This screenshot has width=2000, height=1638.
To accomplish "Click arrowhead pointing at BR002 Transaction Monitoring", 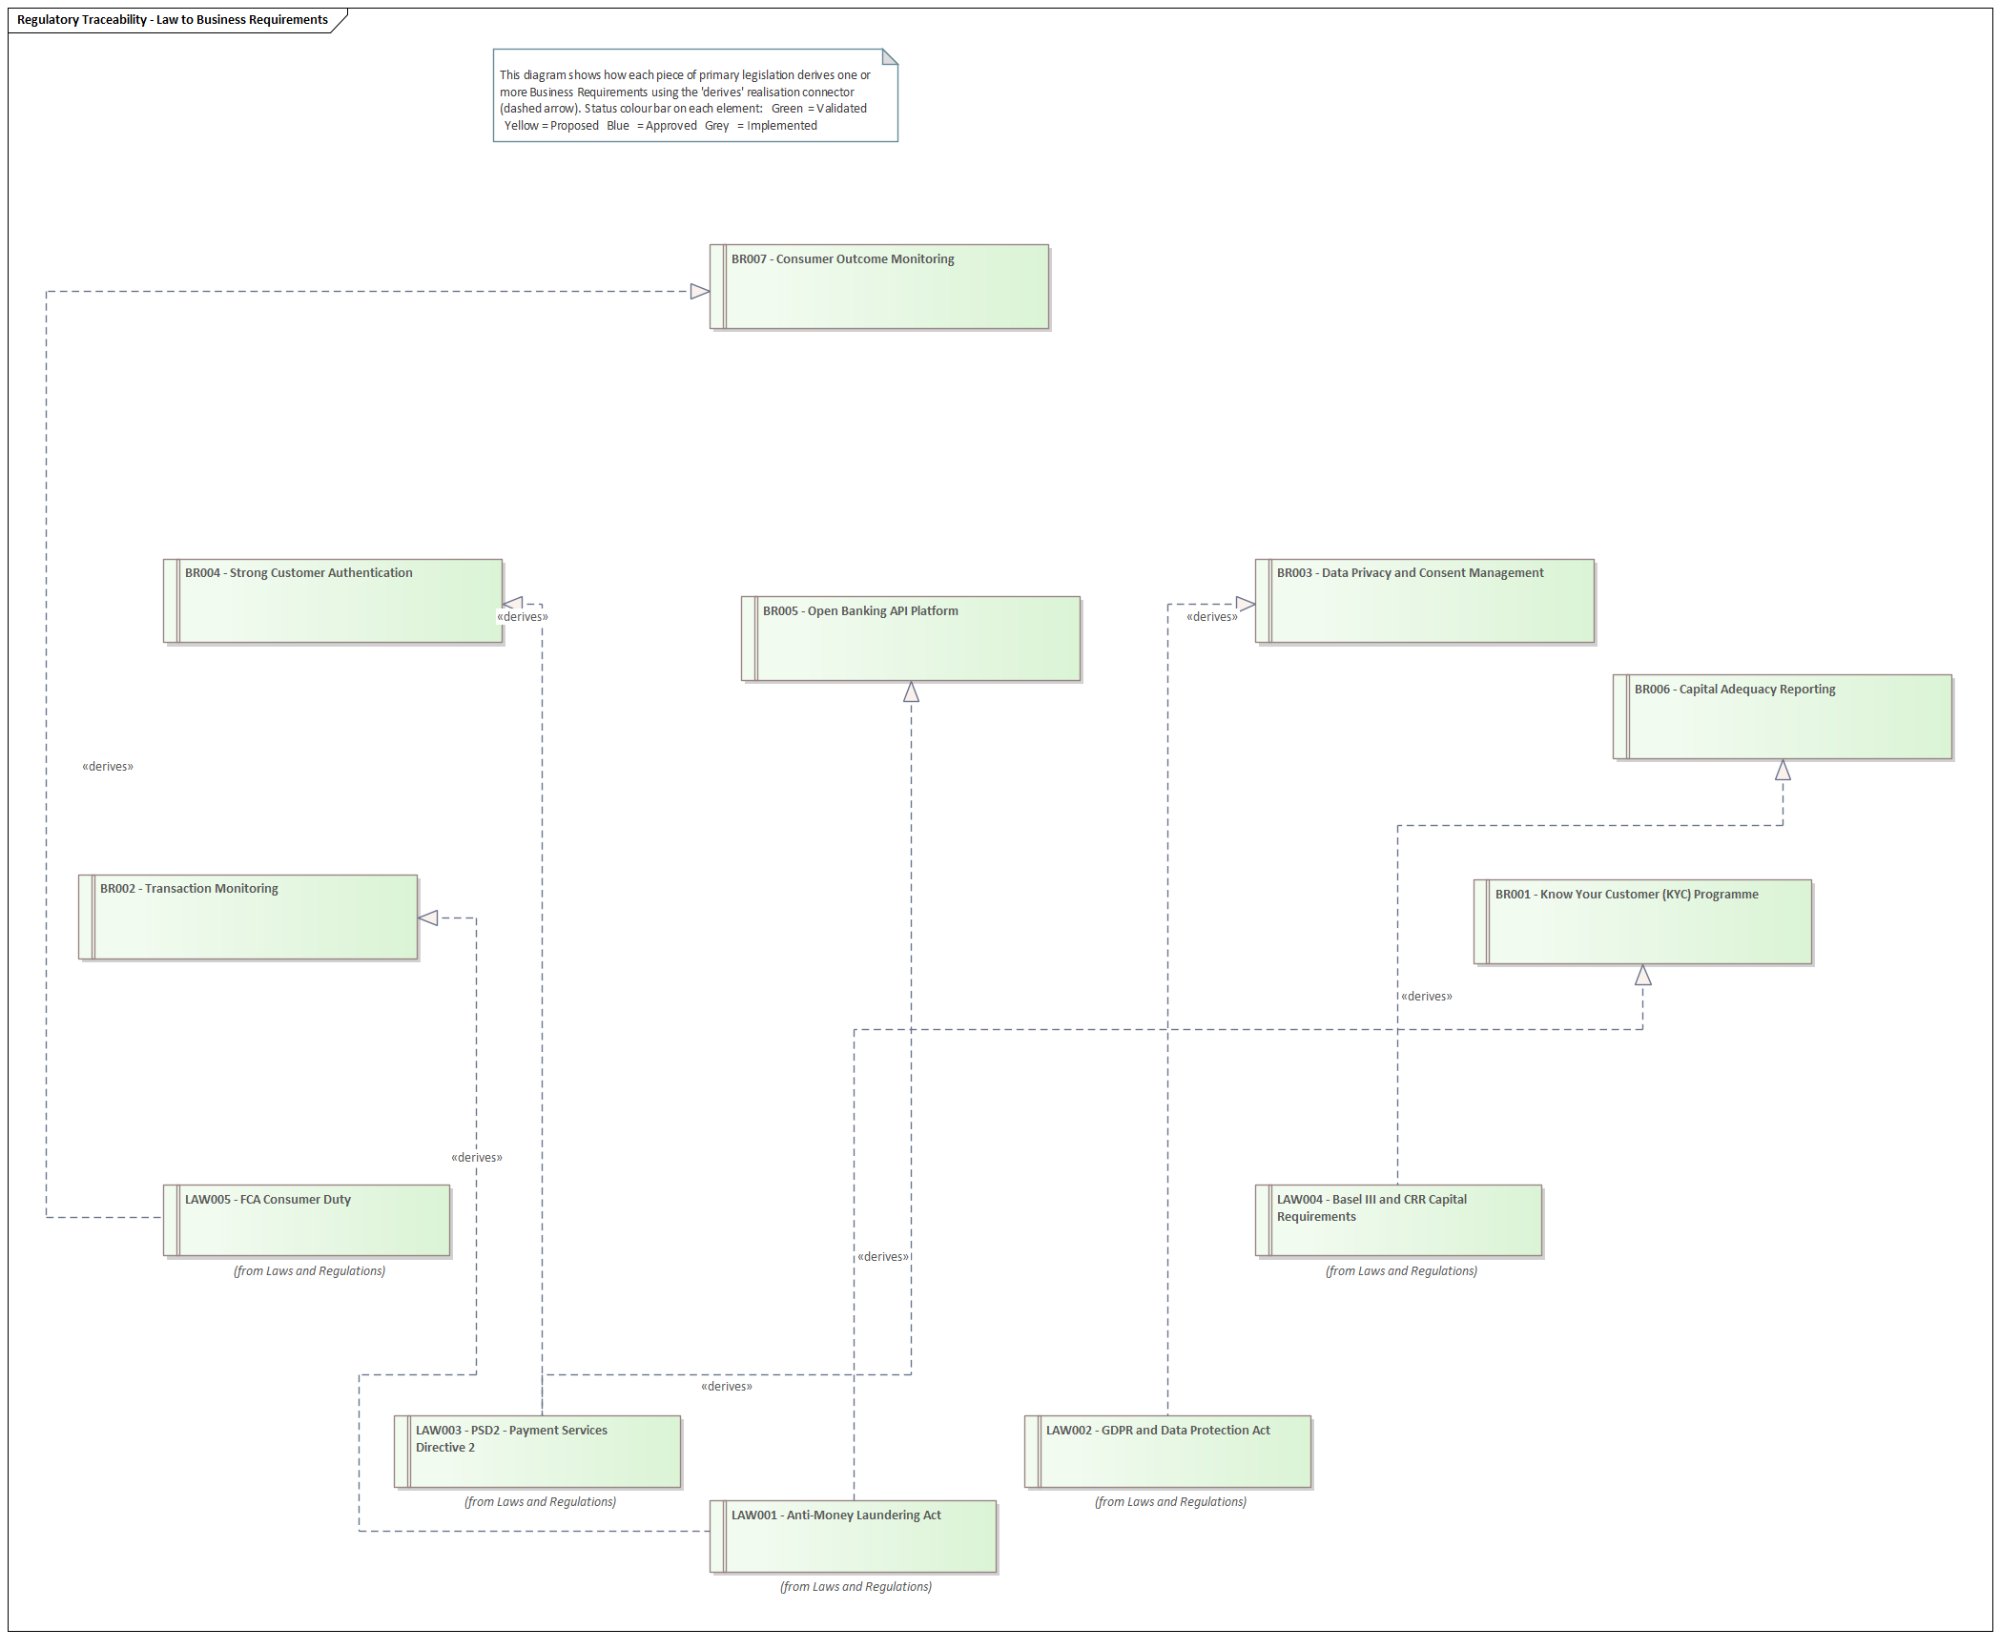I will 428,918.
